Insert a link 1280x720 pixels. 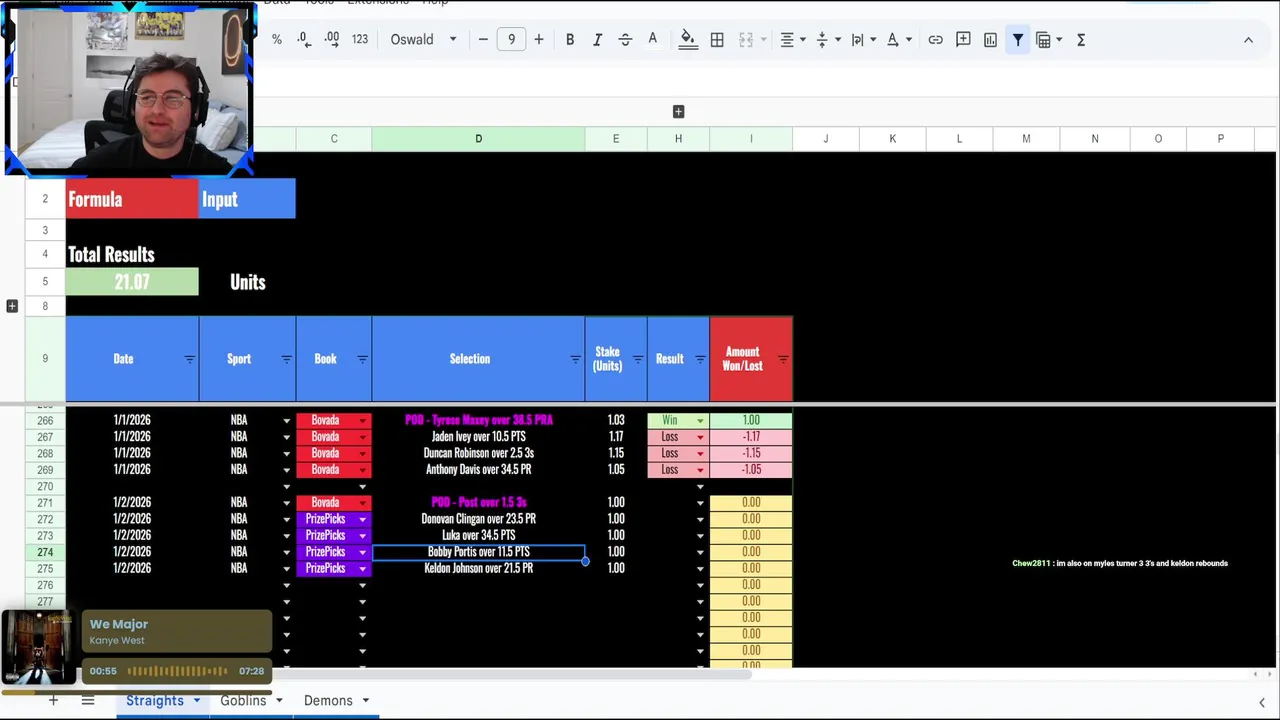click(935, 40)
